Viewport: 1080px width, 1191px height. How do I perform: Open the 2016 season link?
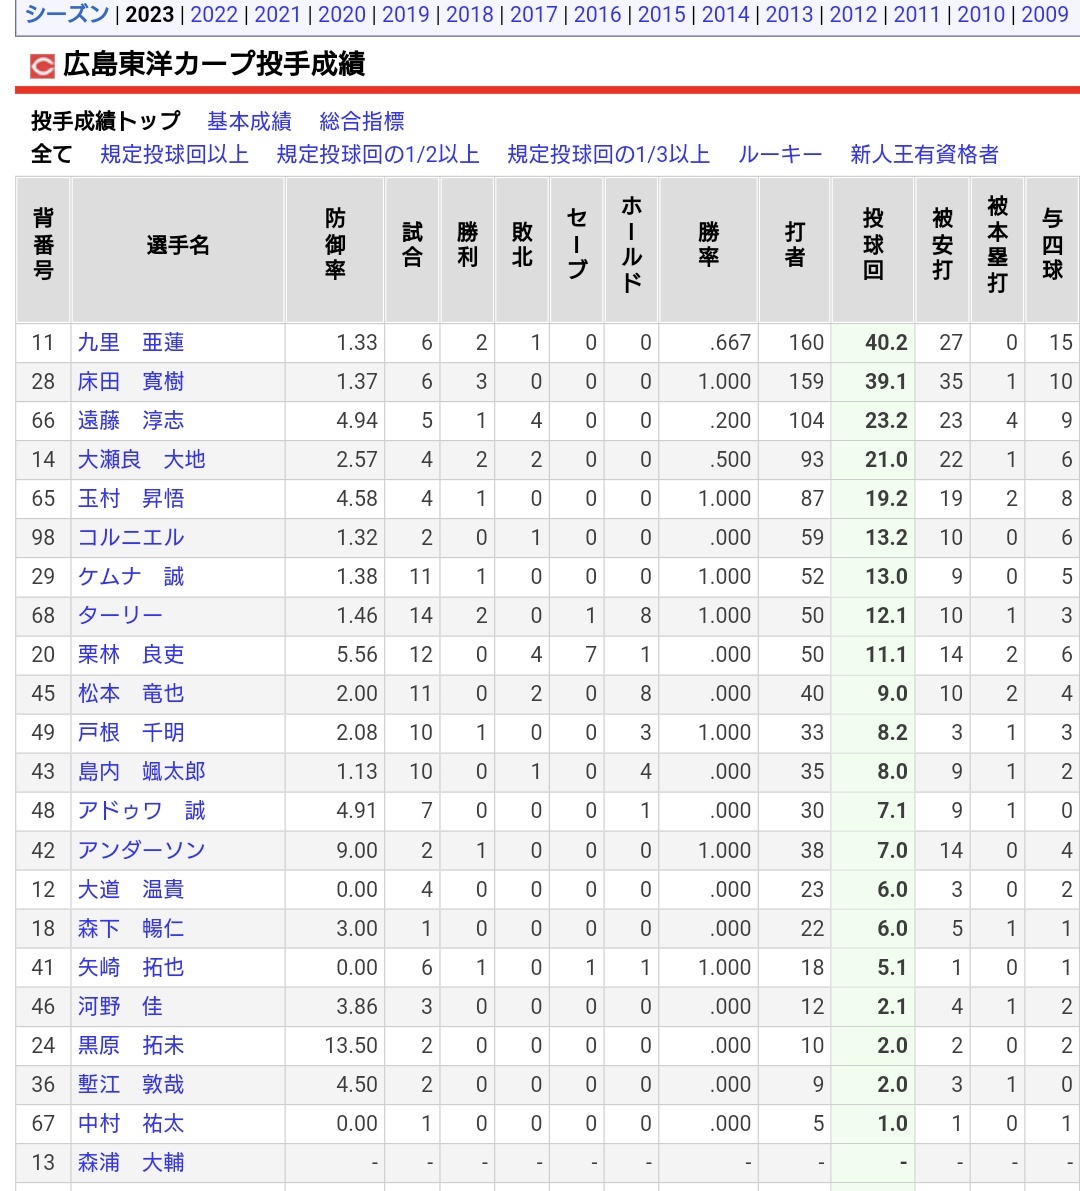click(x=597, y=14)
